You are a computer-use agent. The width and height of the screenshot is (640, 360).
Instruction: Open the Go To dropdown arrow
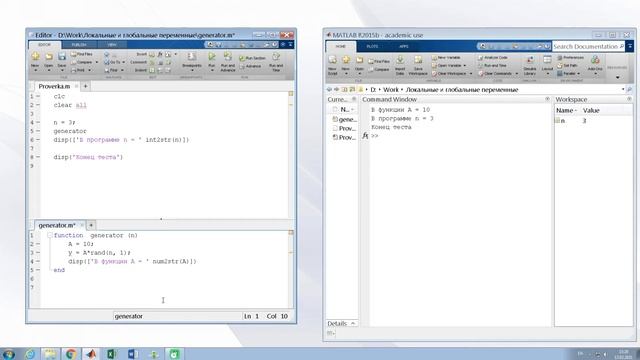[124, 62]
